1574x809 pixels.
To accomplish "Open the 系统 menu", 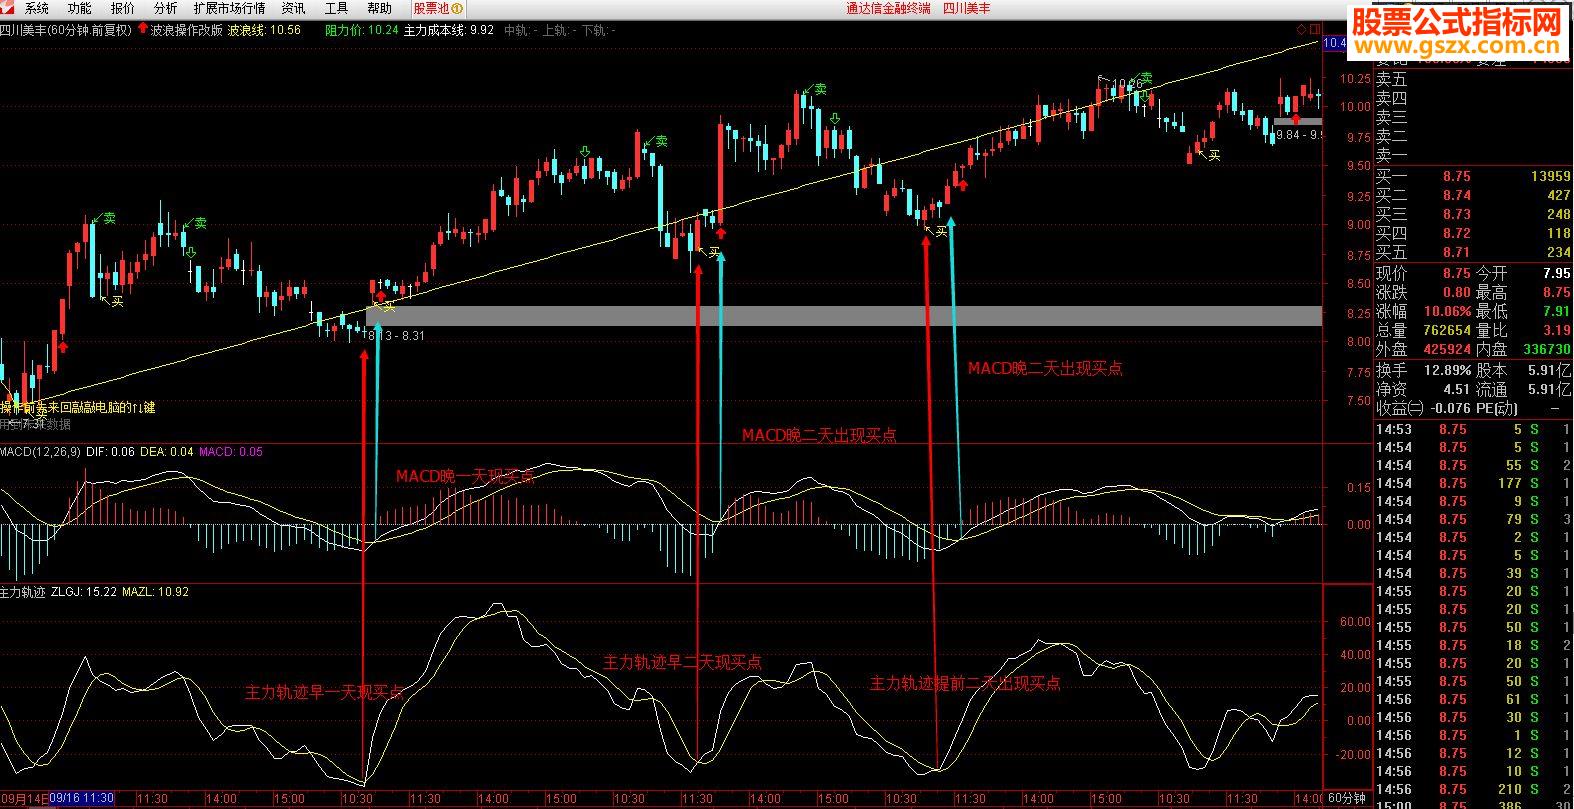I will 37,8.
